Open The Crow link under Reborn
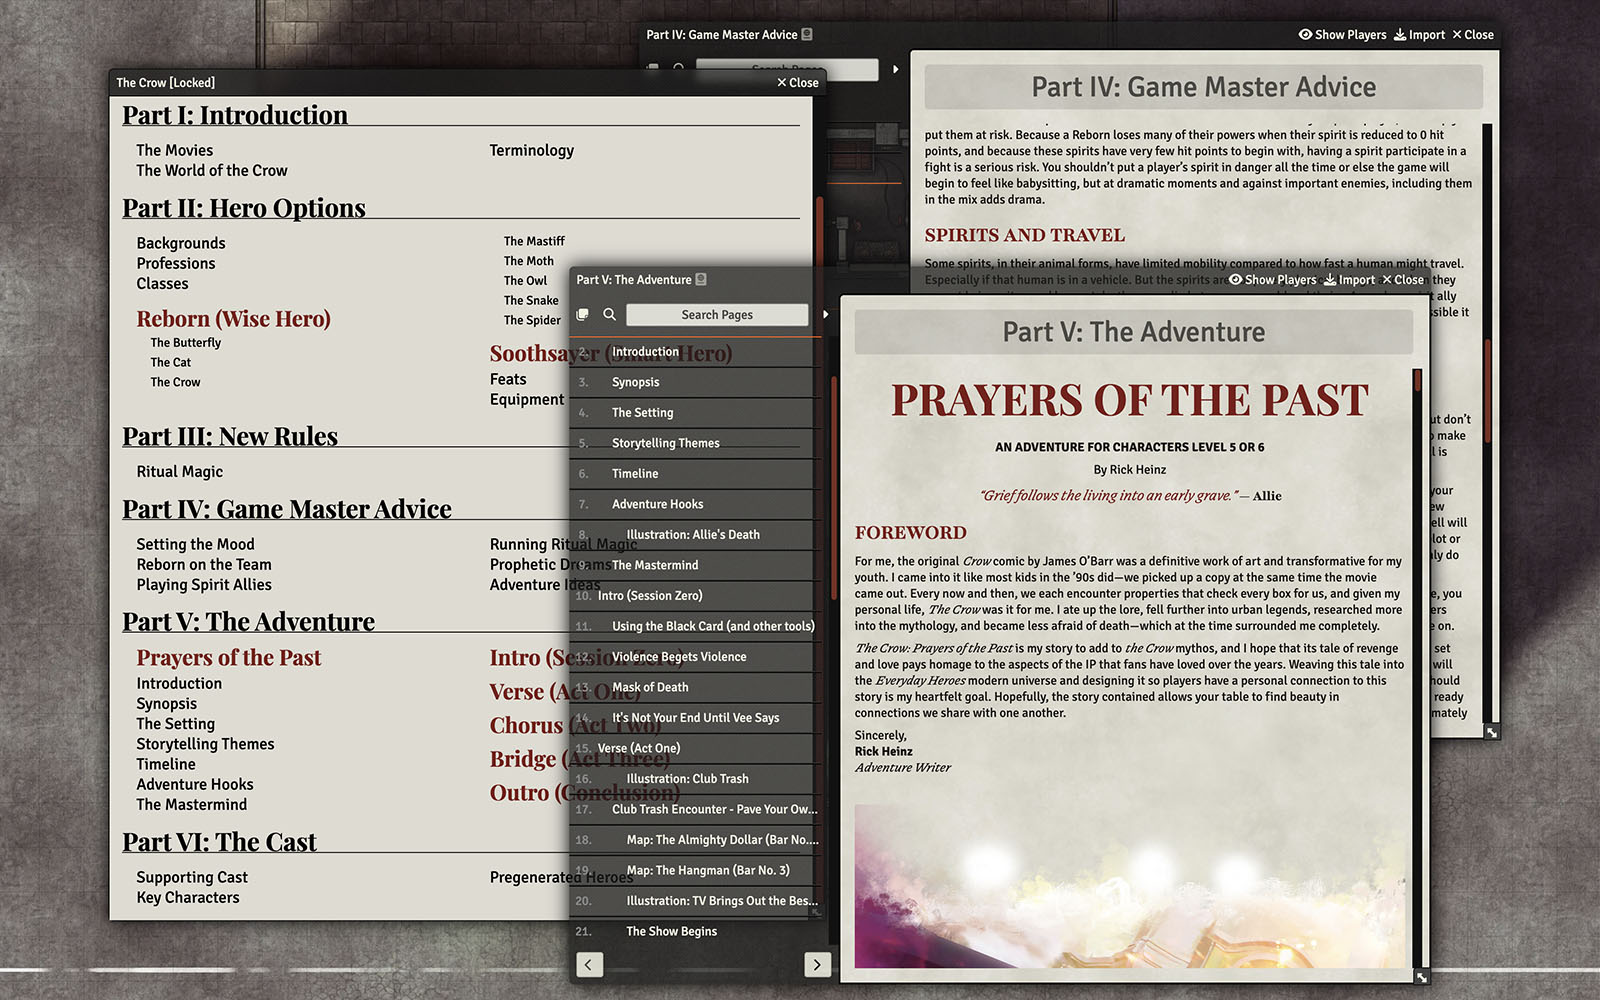Screen dimensions: 1600x1000 175,382
